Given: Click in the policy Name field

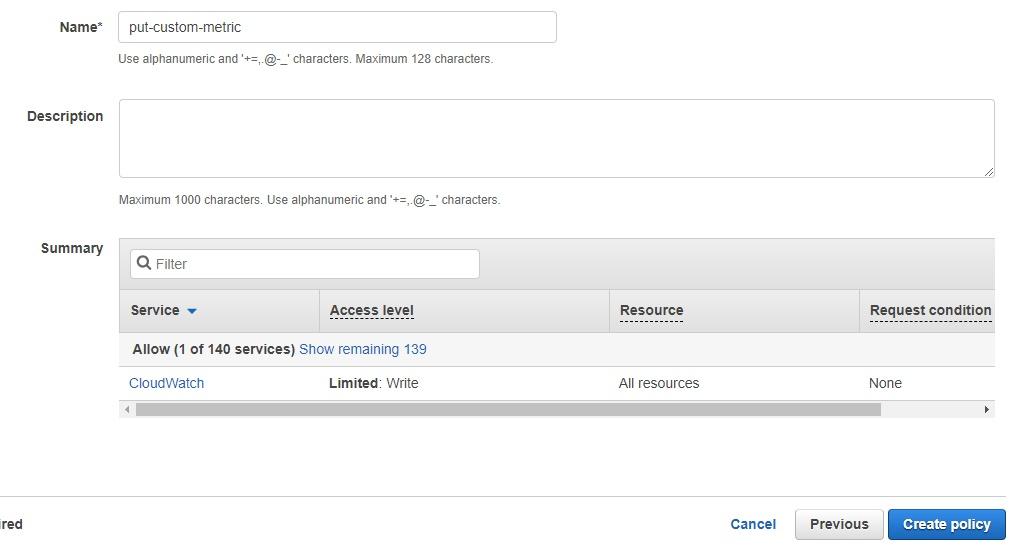Looking at the screenshot, I should click(x=337, y=27).
